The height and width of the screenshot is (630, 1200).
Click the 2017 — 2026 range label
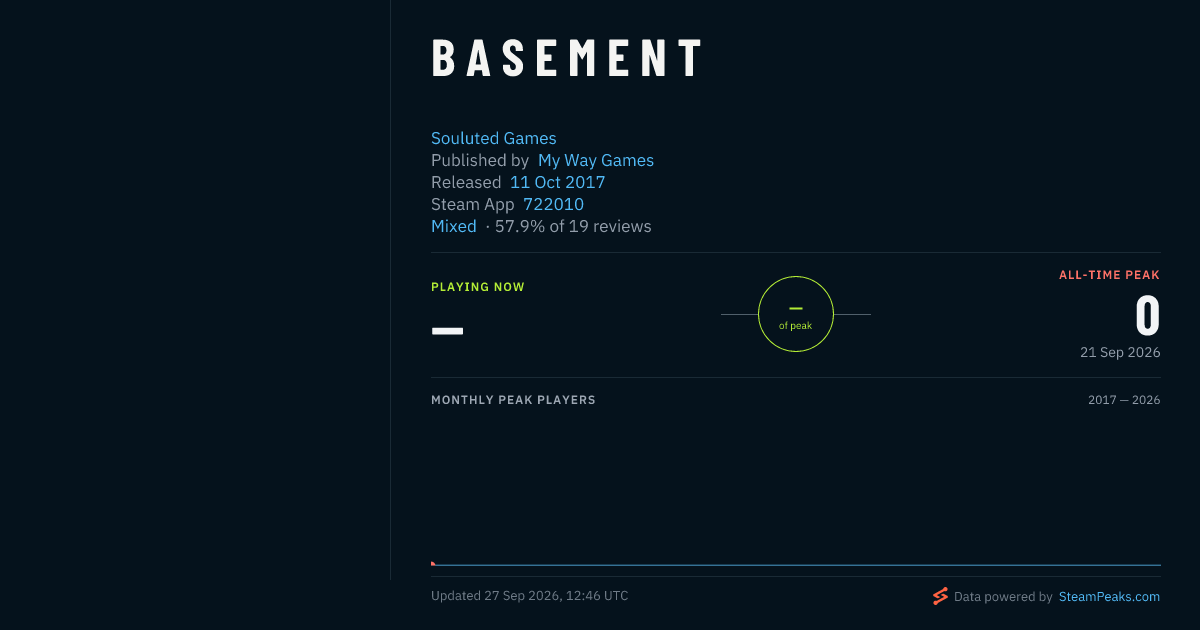tap(1124, 400)
